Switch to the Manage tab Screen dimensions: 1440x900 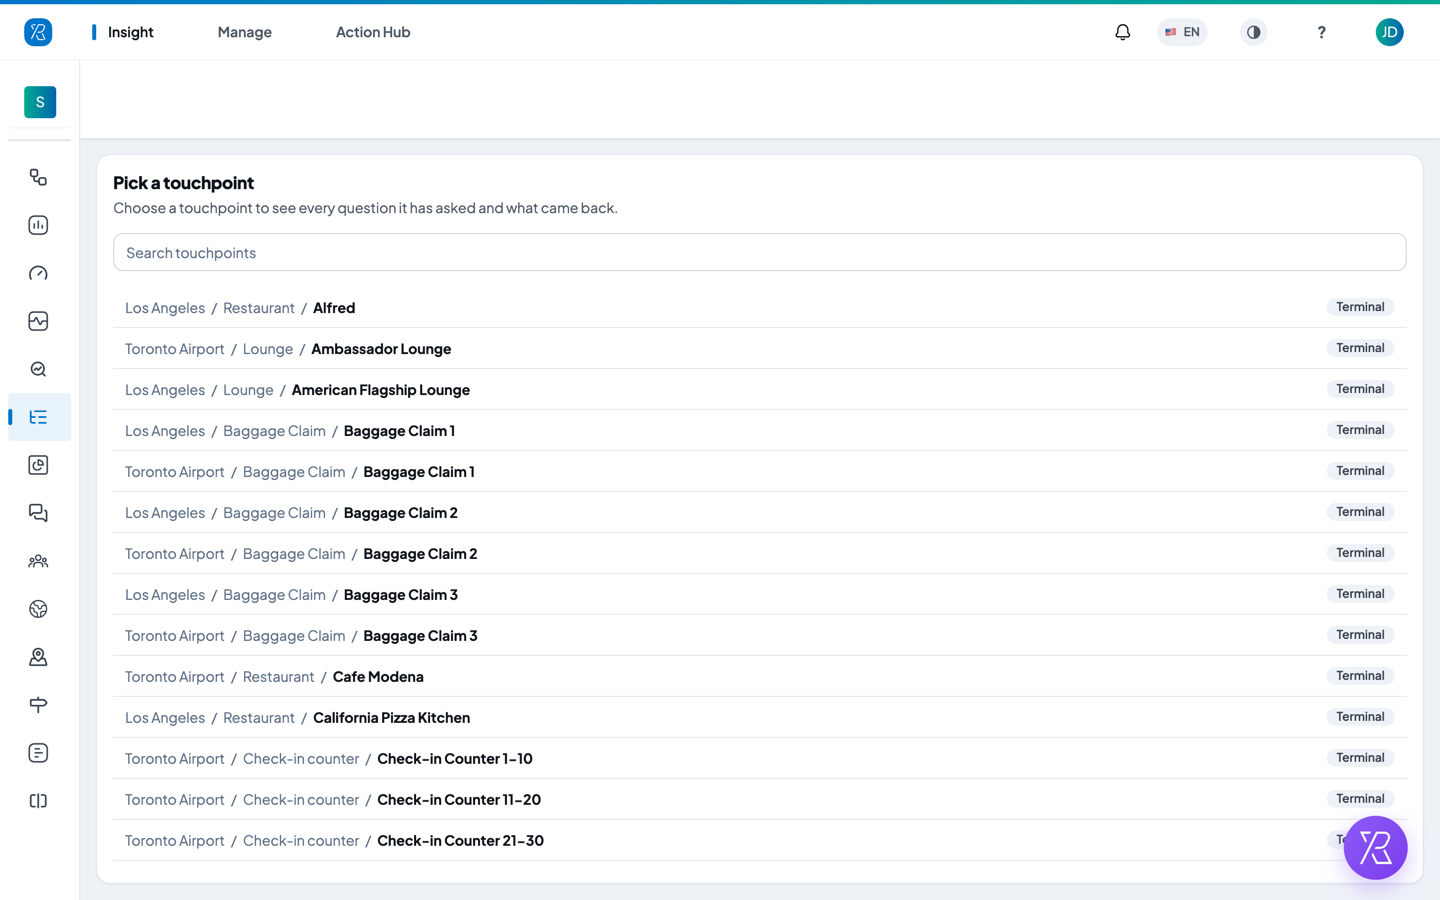pyautogui.click(x=245, y=32)
